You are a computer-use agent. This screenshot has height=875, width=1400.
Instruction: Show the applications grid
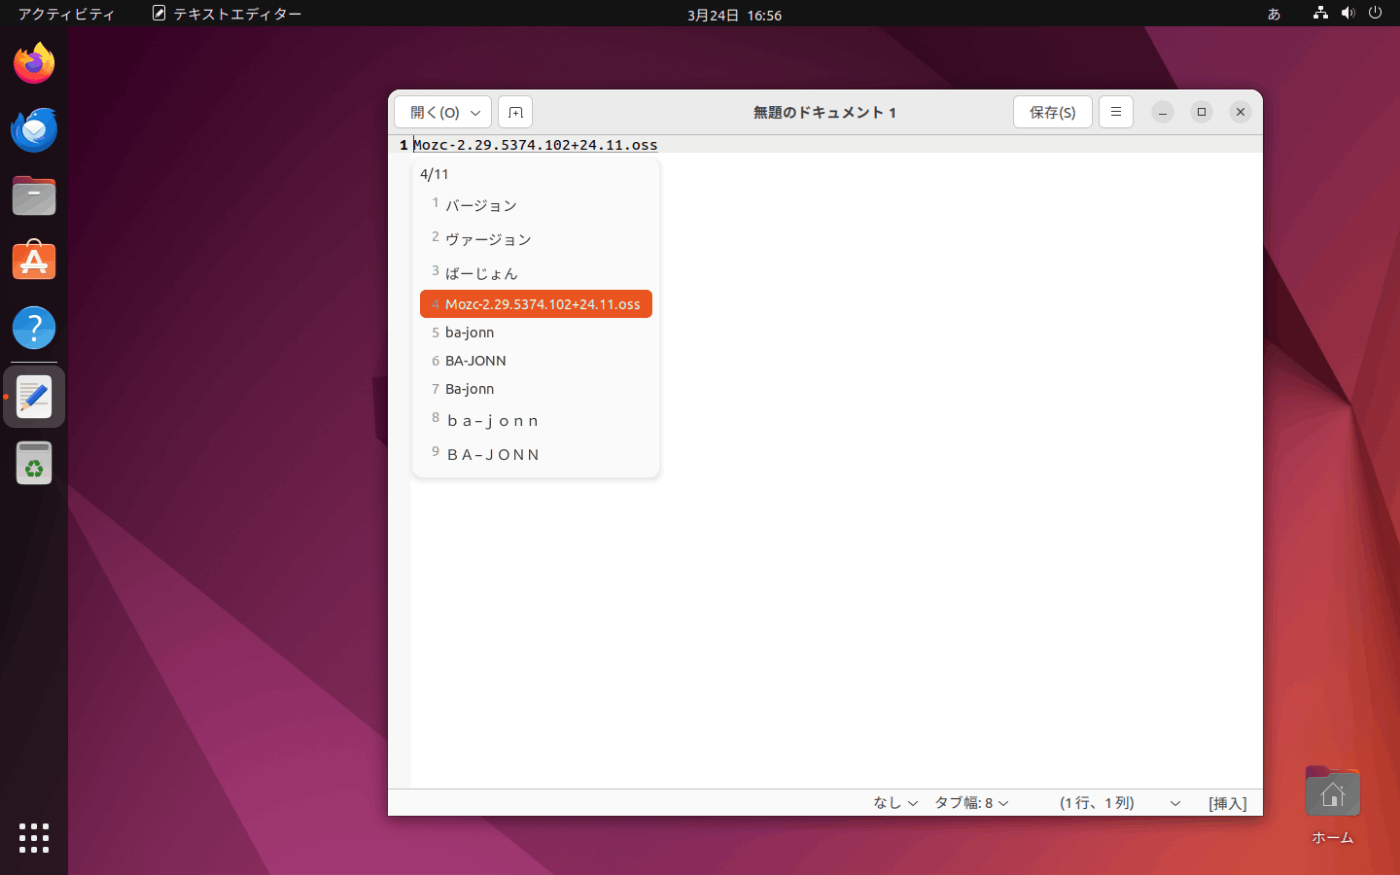34,838
